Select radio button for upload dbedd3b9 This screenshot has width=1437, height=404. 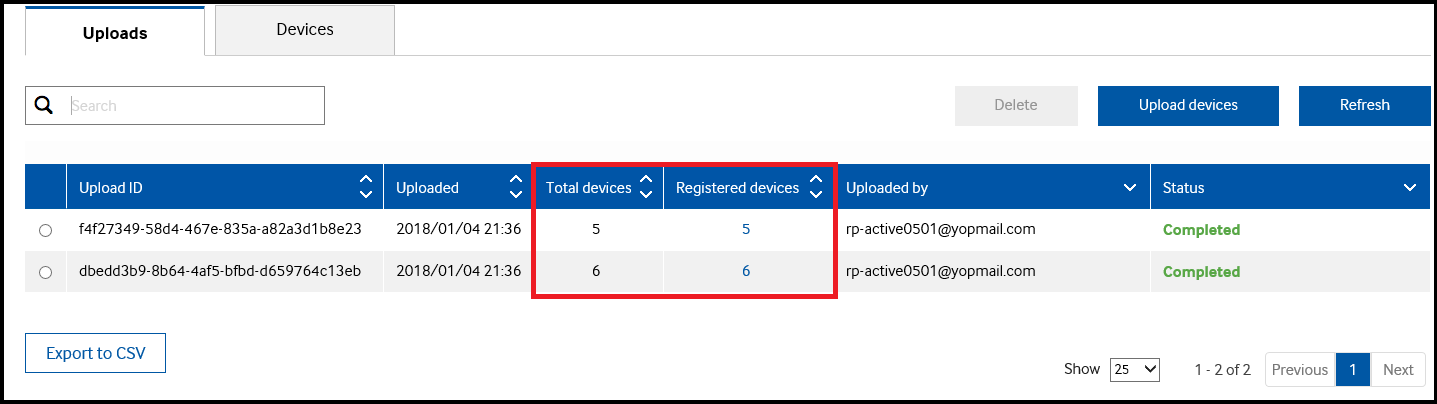pyautogui.click(x=45, y=272)
